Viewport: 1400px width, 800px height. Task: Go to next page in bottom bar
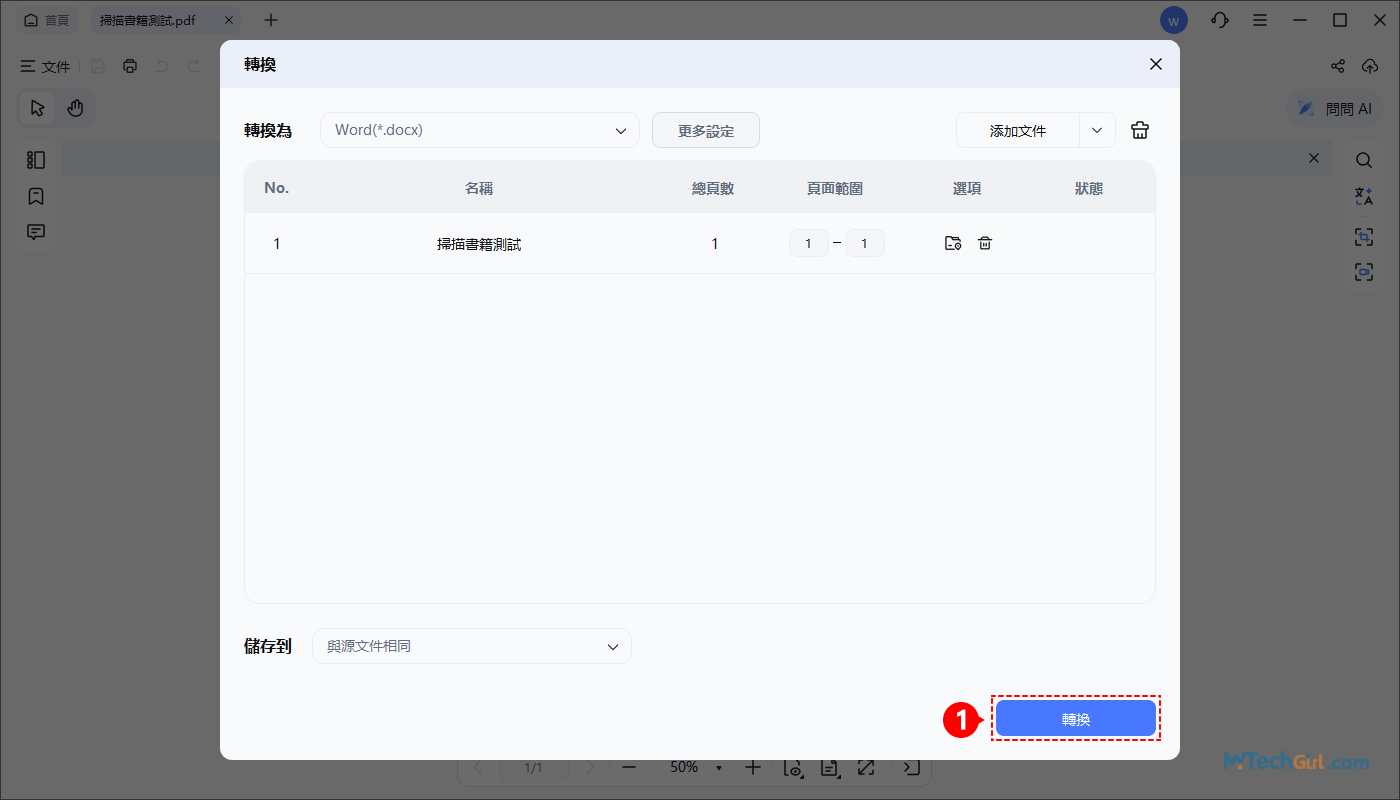[591, 768]
